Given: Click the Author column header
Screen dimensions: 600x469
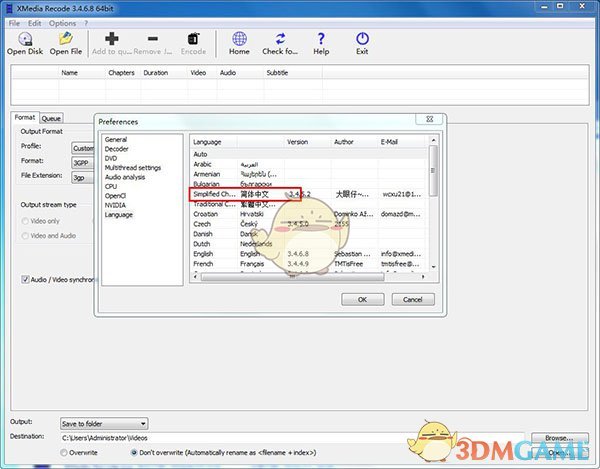Looking at the screenshot, I should [x=354, y=142].
